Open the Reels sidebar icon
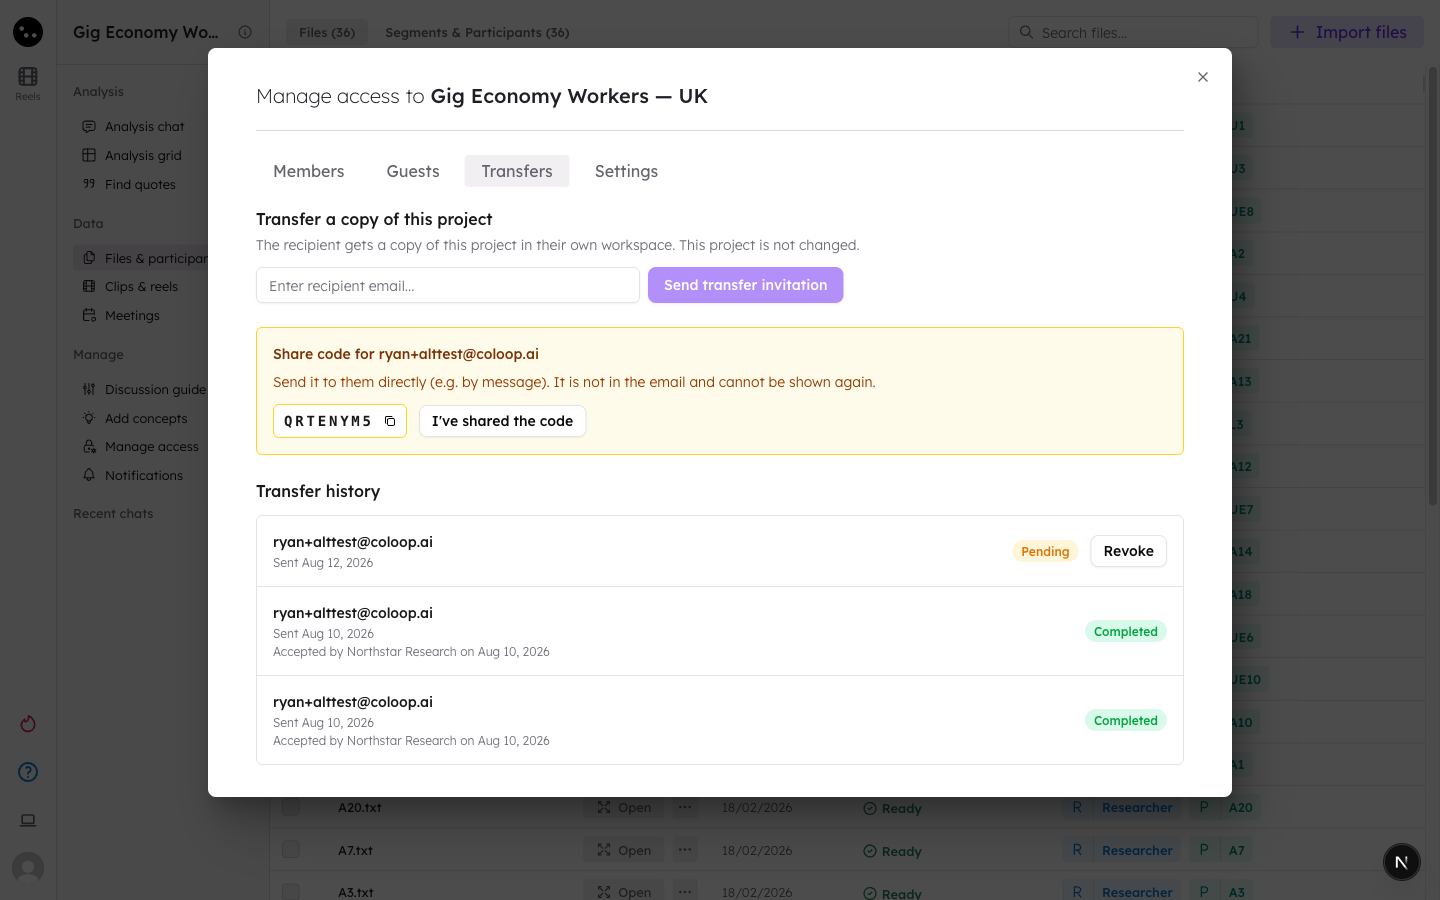This screenshot has height=900, width=1440. click(28, 82)
